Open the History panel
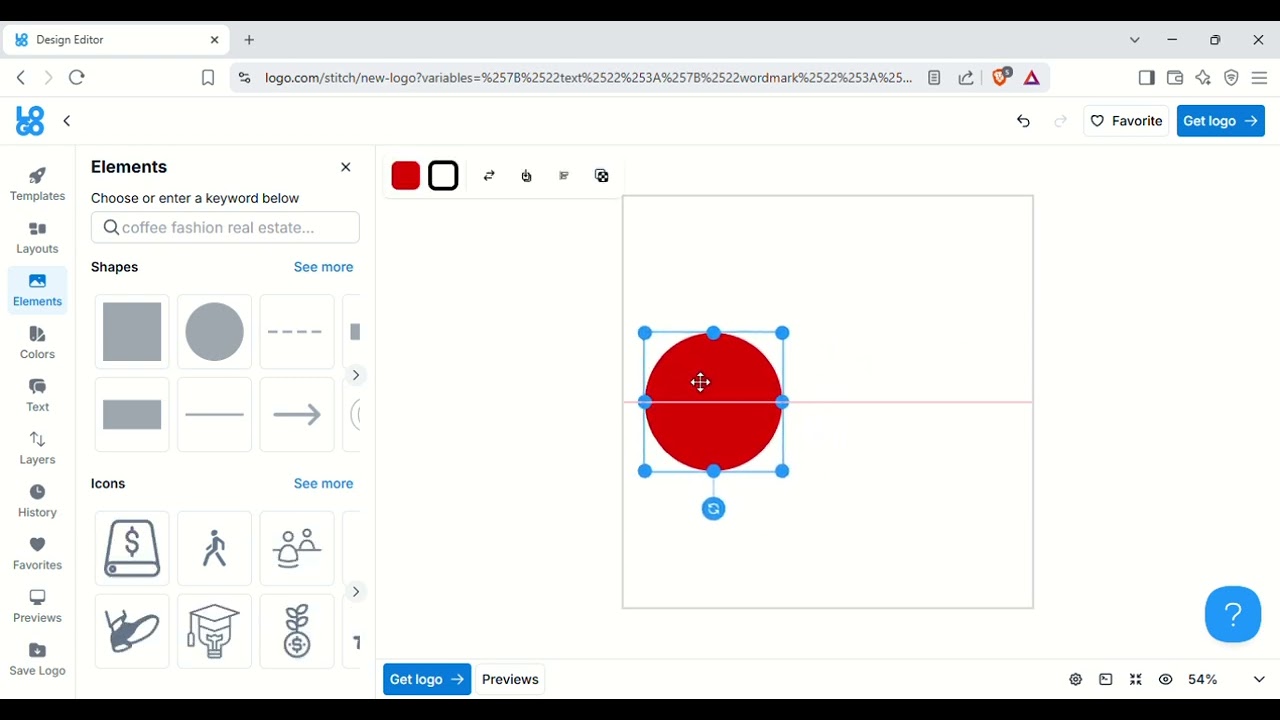This screenshot has width=1280, height=720. tap(38, 501)
